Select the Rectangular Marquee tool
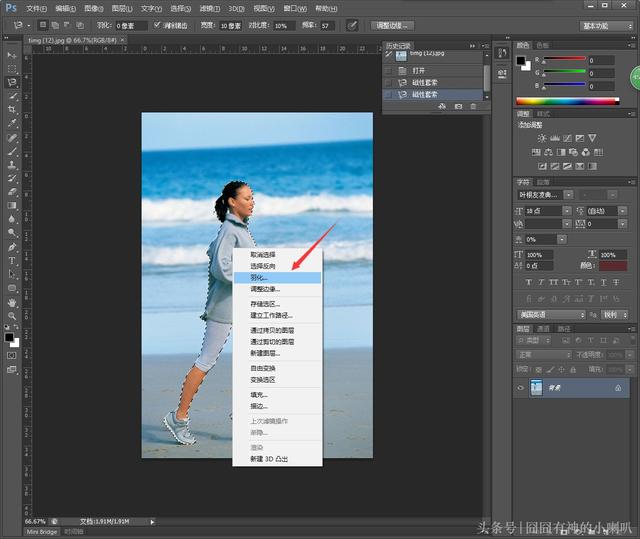The height and width of the screenshot is (539, 640). click(x=12, y=69)
